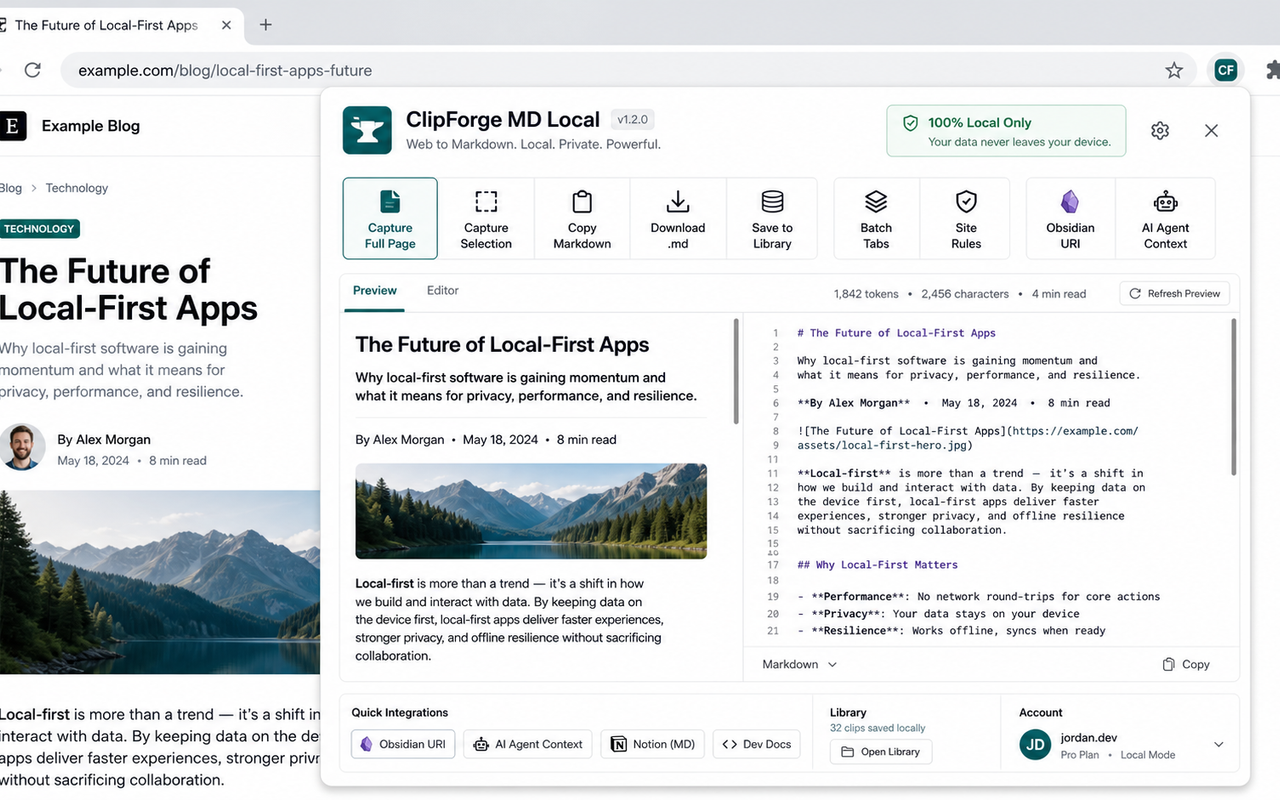1280x800 pixels.
Task: Click Technology breadcrumb link on blog
Action: pyautogui.click(x=77, y=188)
